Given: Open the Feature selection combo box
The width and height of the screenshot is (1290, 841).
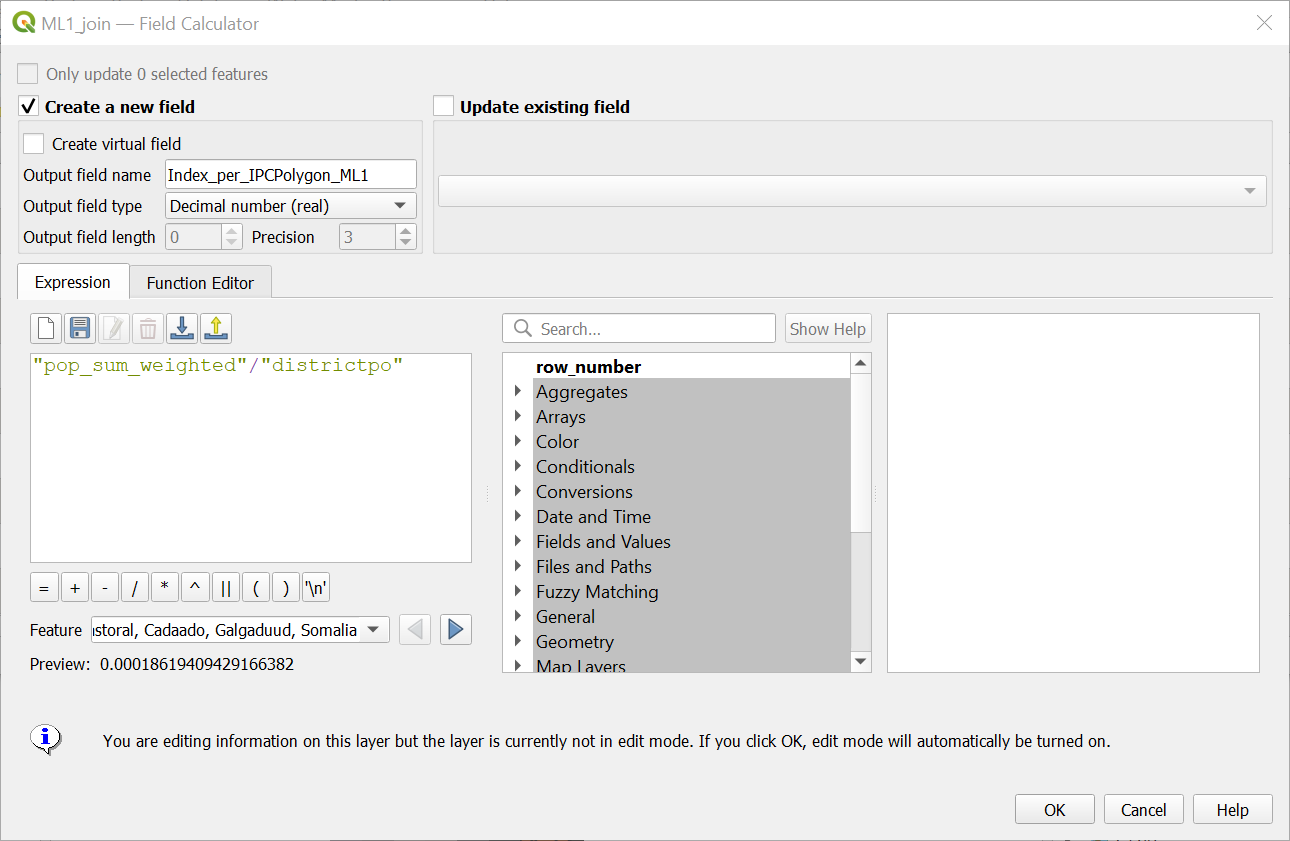Looking at the screenshot, I should (x=240, y=630).
